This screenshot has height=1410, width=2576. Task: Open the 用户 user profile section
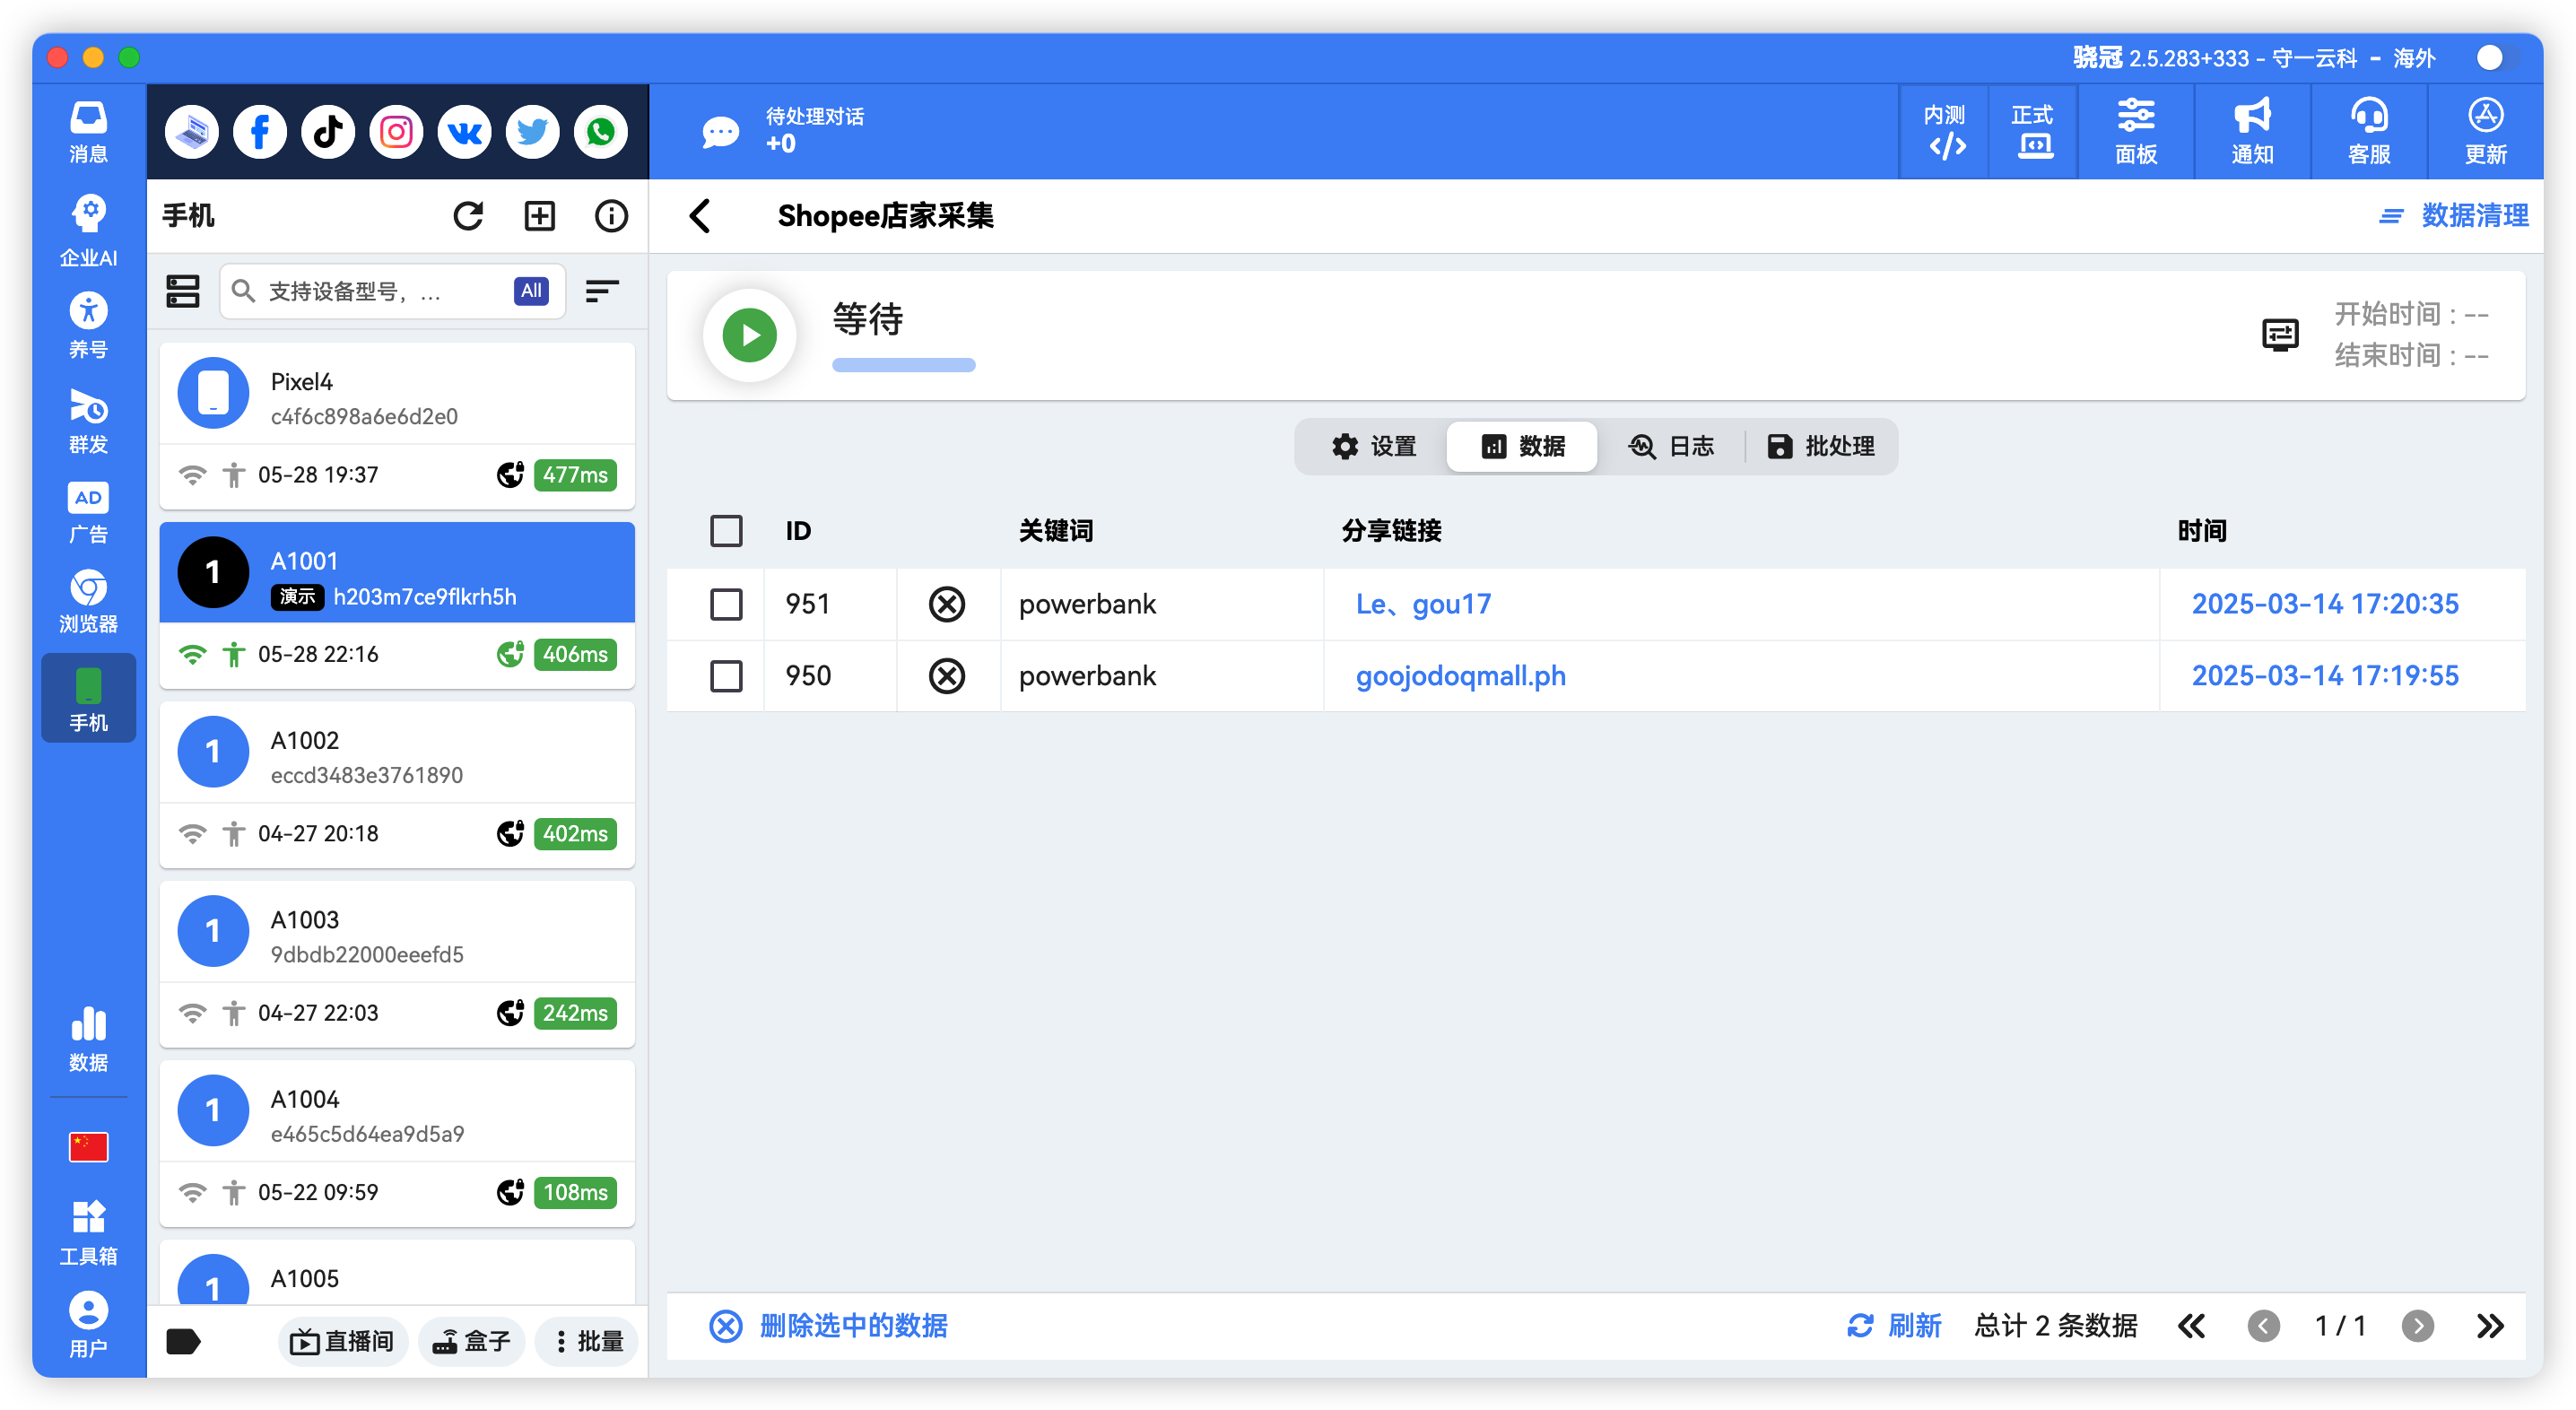pyautogui.click(x=88, y=1325)
